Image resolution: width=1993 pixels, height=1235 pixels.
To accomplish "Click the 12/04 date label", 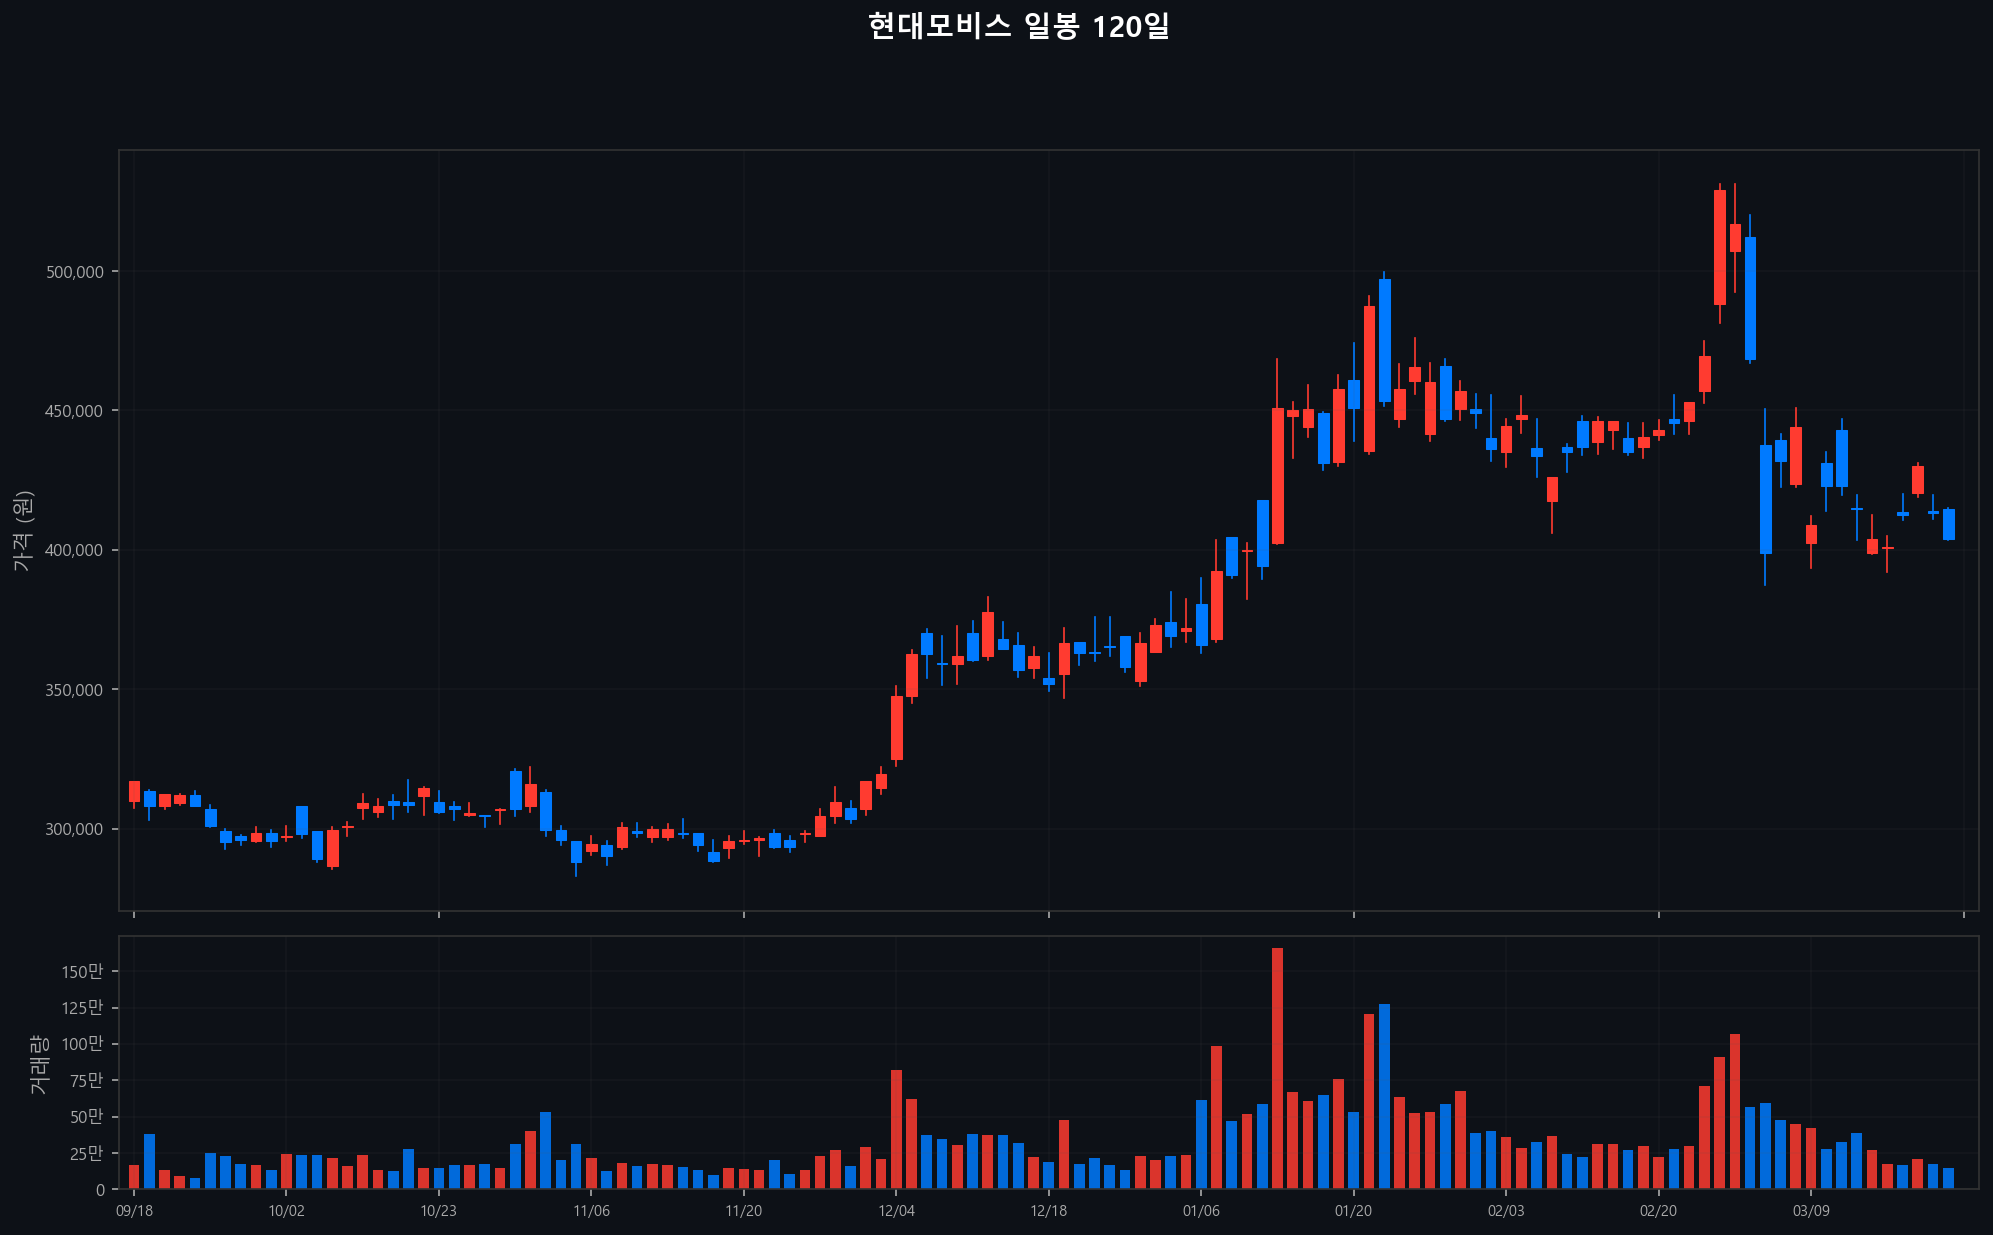I will tap(896, 1211).
